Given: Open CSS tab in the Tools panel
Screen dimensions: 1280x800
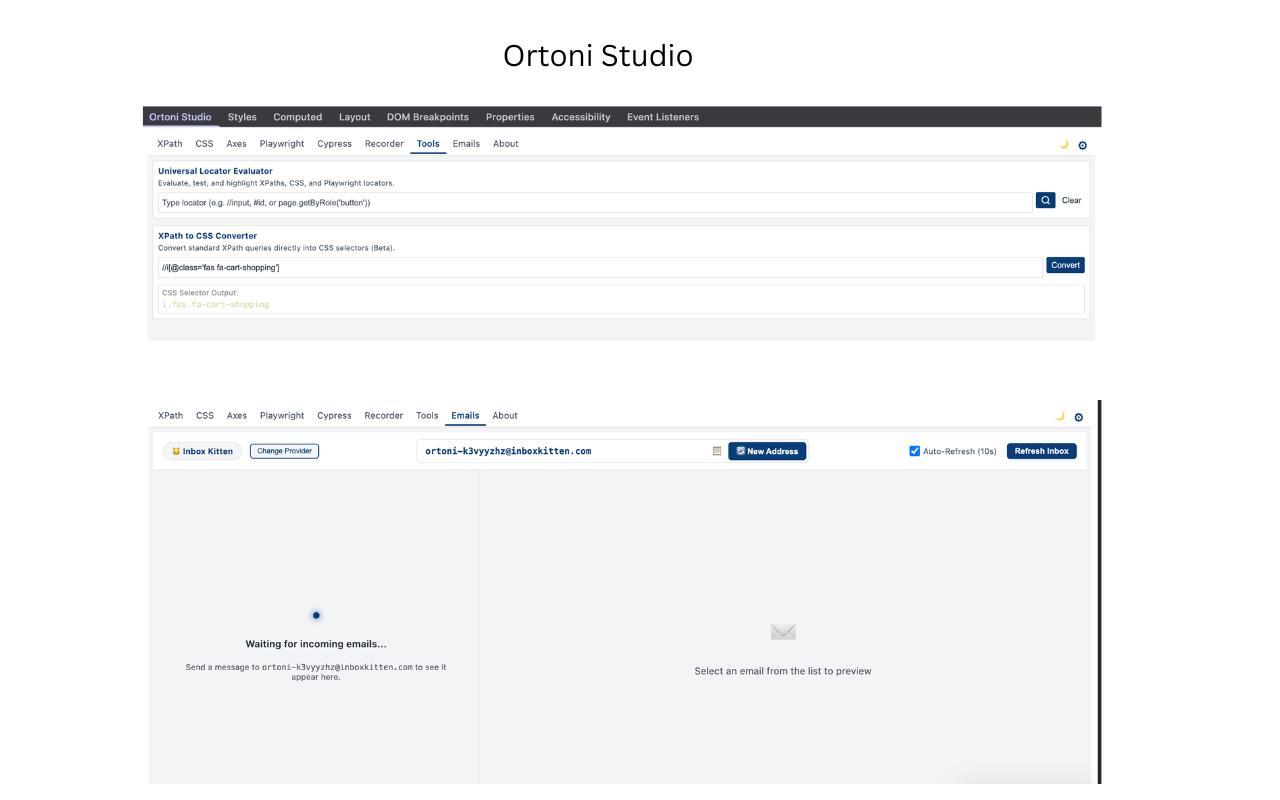Looking at the screenshot, I should pos(204,144).
